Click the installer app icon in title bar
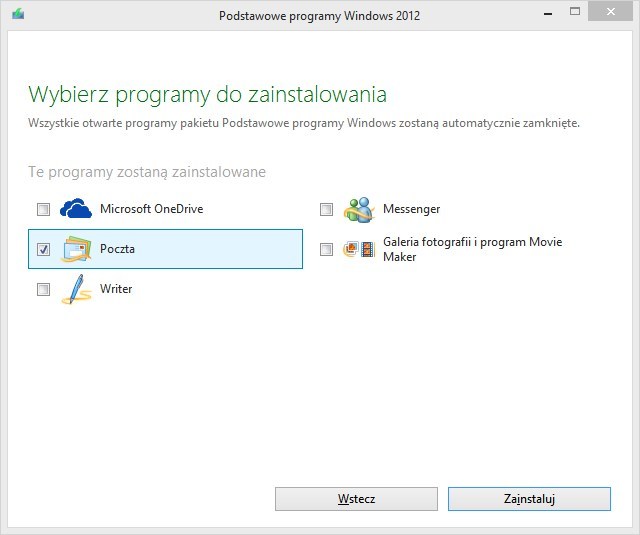The width and height of the screenshot is (640, 535). [x=18, y=14]
